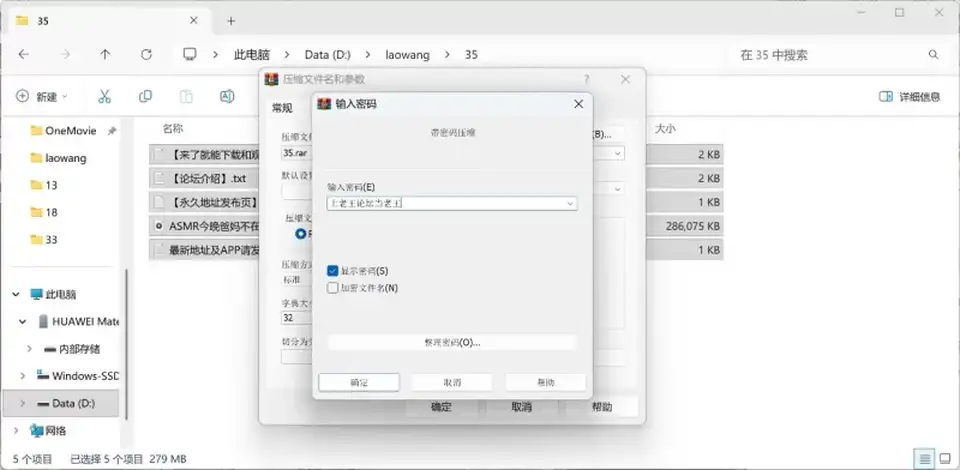Click the search magnifier icon in Explorer
Image resolution: width=960 pixels, height=470 pixels.
(x=933, y=54)
